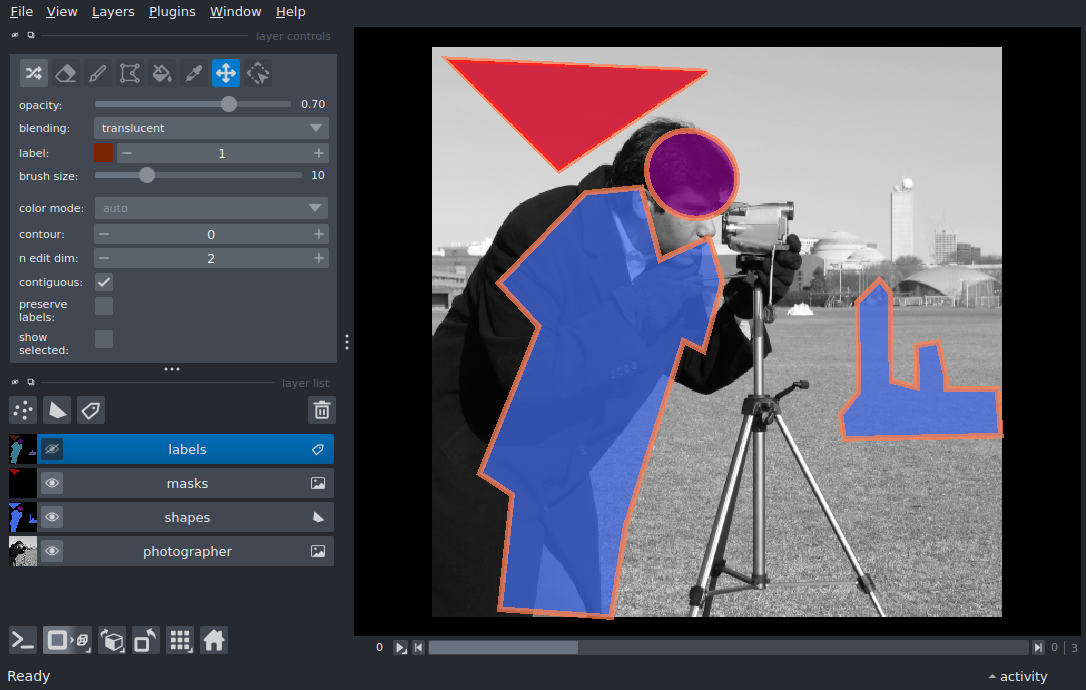Viewport: 1086px width, 690px height.
Task: Disable the contiguous checkbox
Action: pos(104,282)
